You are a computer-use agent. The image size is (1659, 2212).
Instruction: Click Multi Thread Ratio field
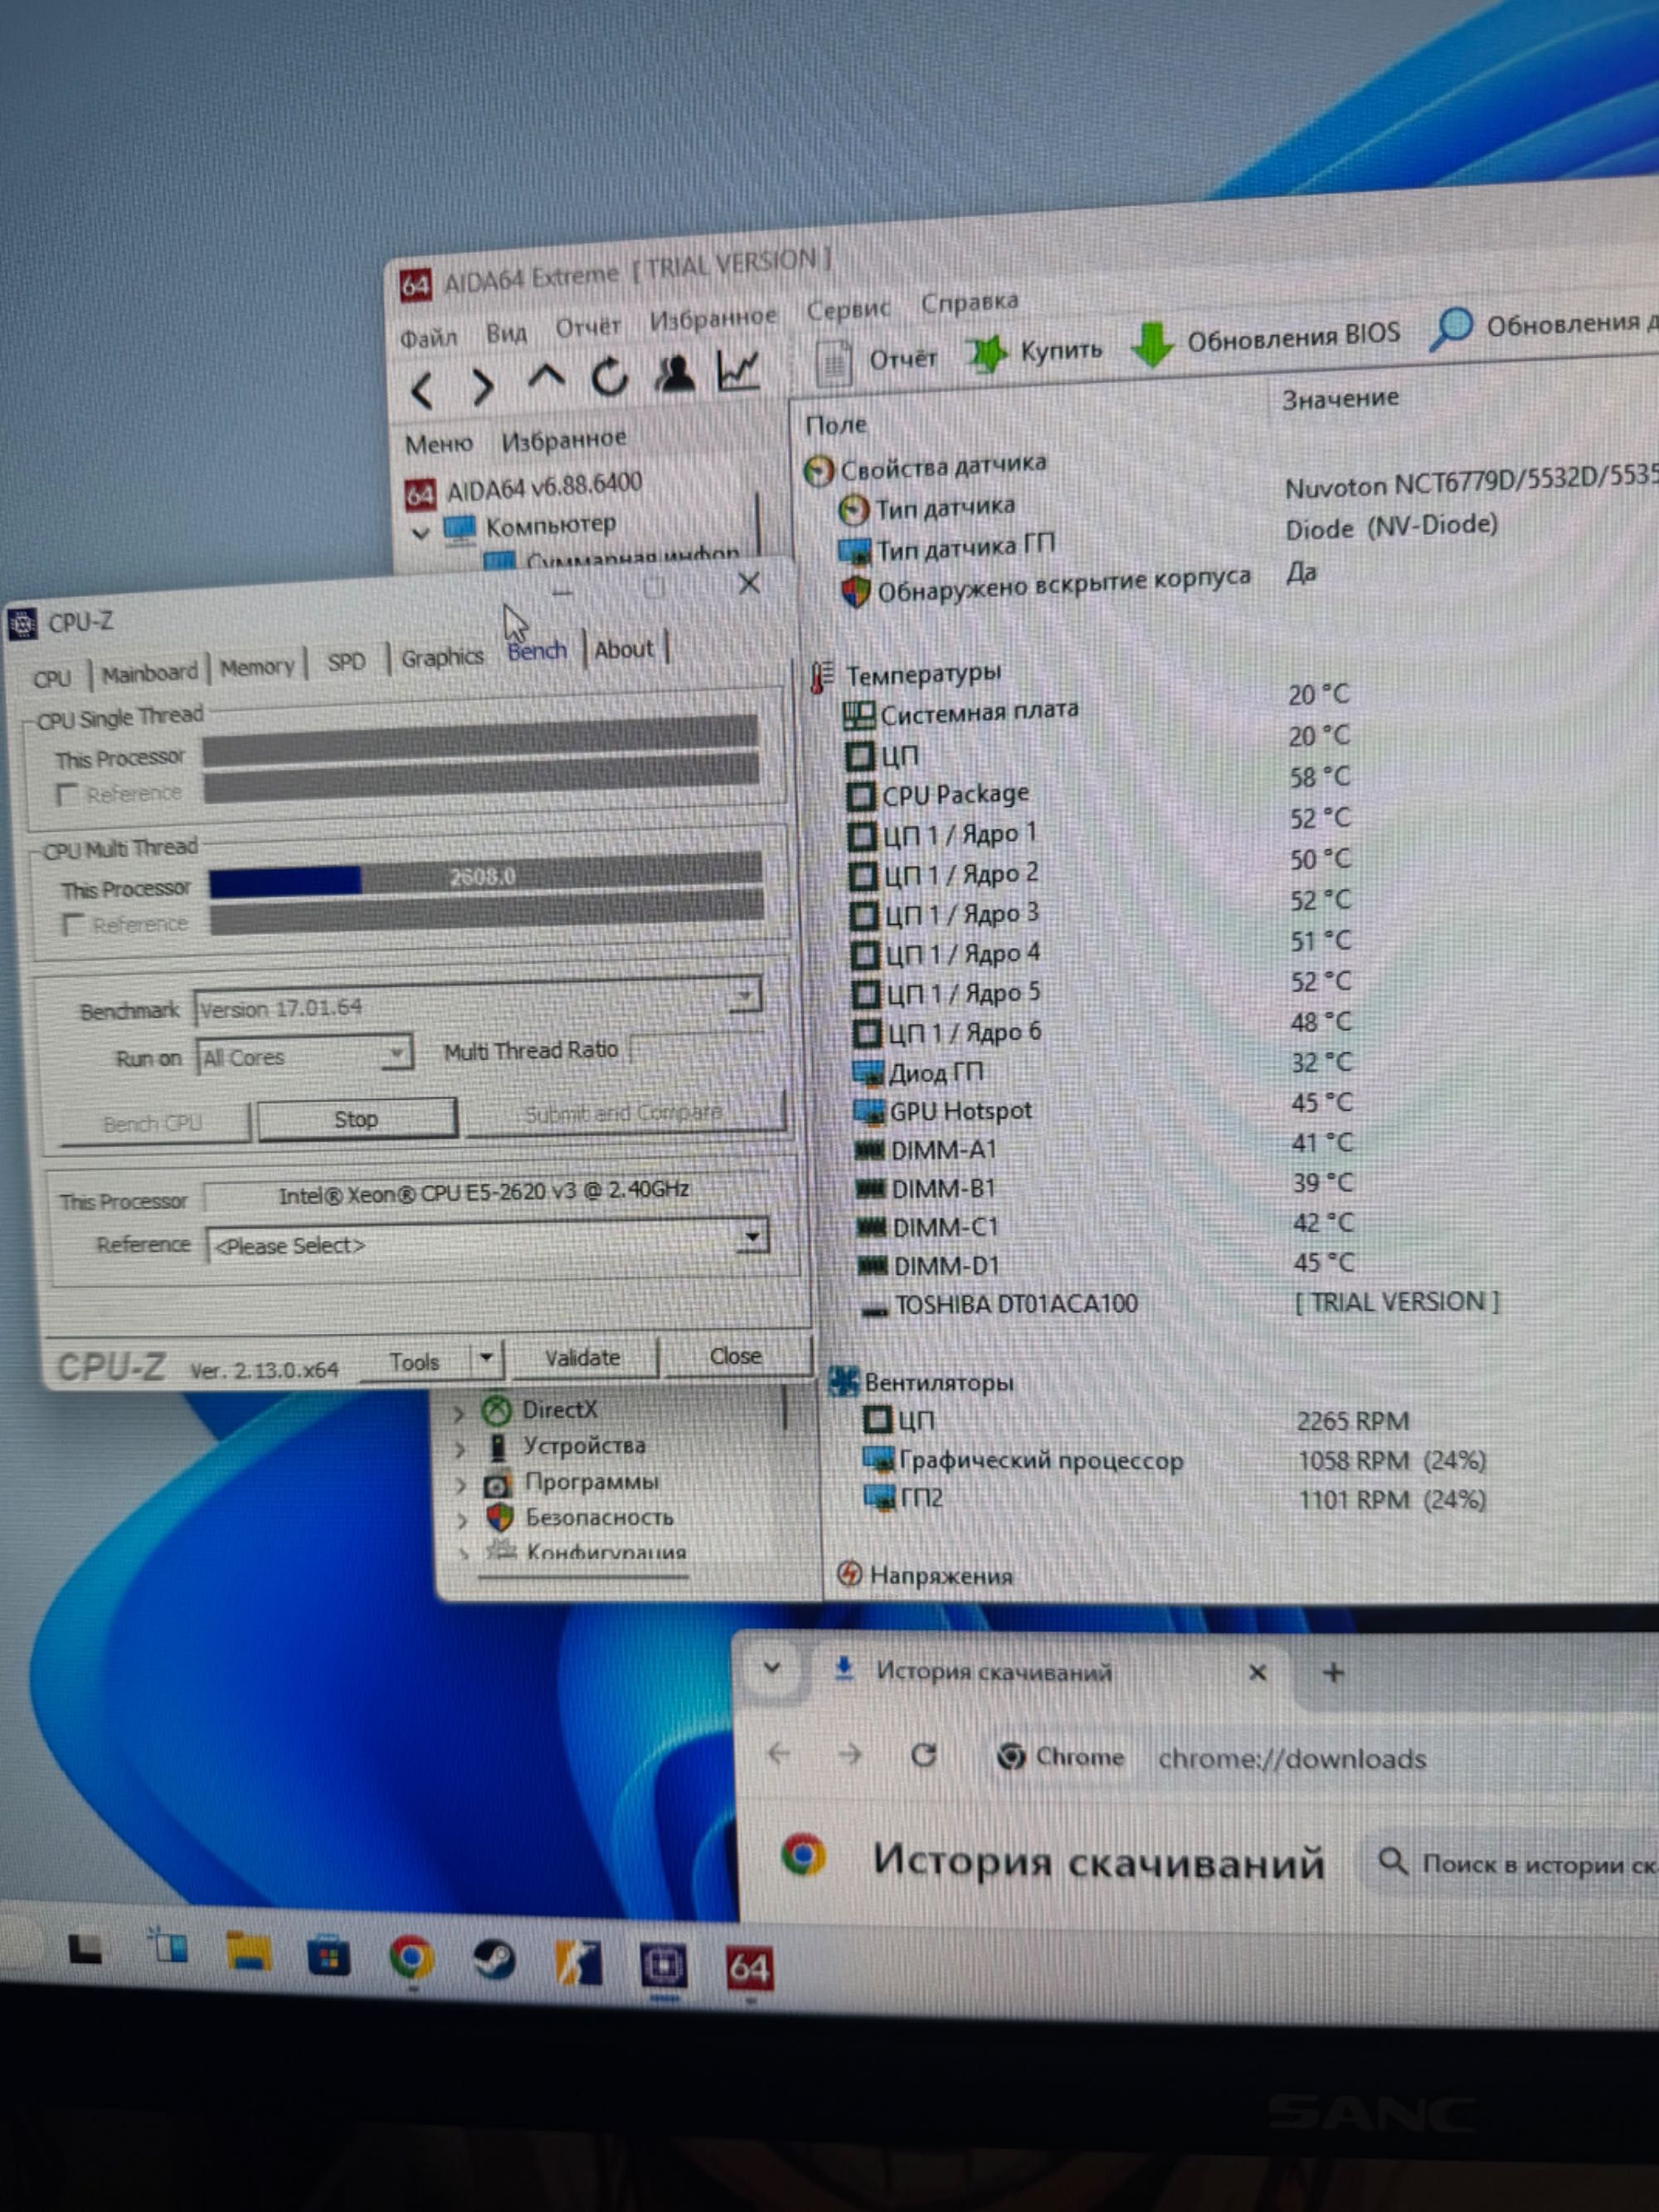(x=698, y=1046)
